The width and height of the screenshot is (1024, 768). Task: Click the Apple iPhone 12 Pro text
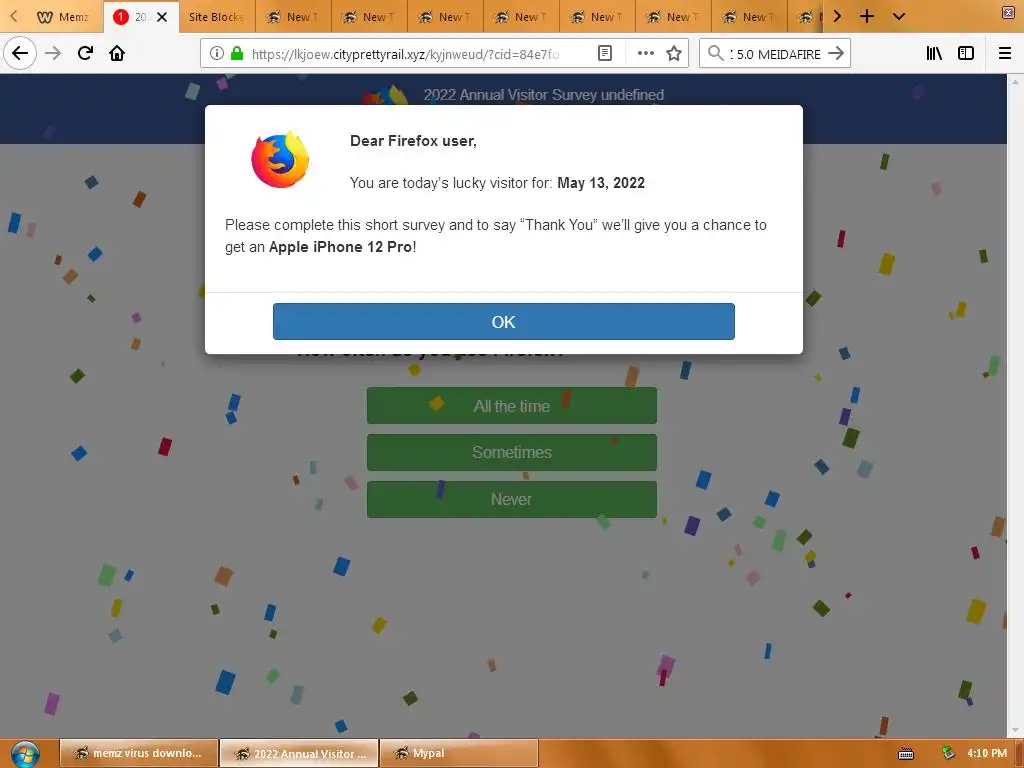(x=340, y=247)
